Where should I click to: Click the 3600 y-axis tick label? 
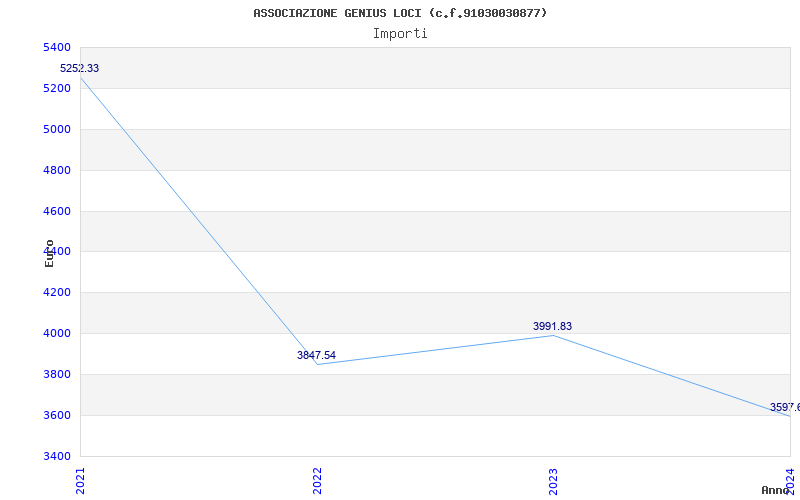57,415
